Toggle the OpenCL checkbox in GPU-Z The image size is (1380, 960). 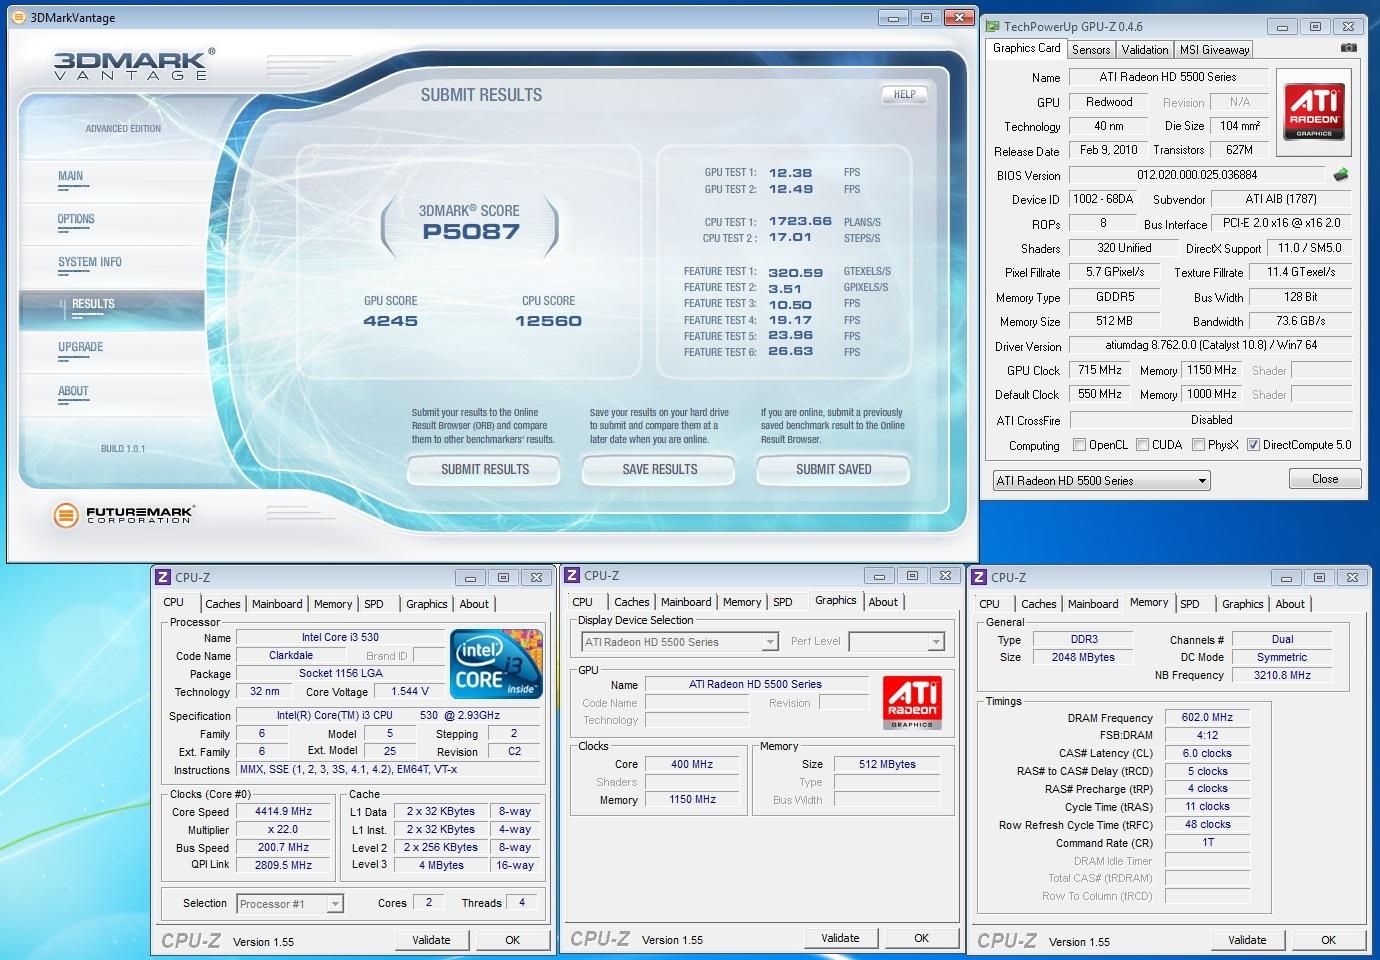(1079, 445)
